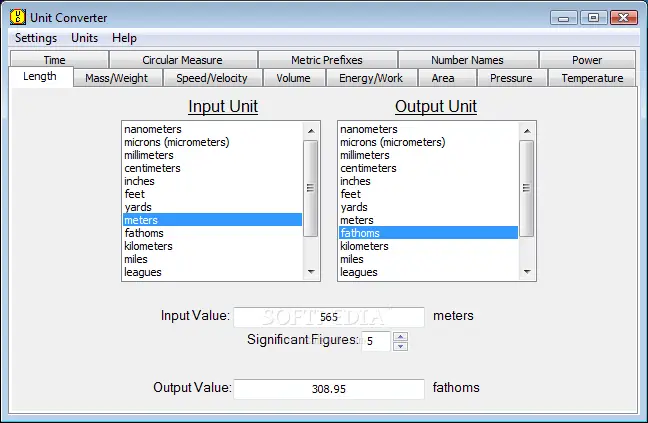Switch to the Number Names tab
The height and width of the screenshot is (423, 648).
click(467, 60)
